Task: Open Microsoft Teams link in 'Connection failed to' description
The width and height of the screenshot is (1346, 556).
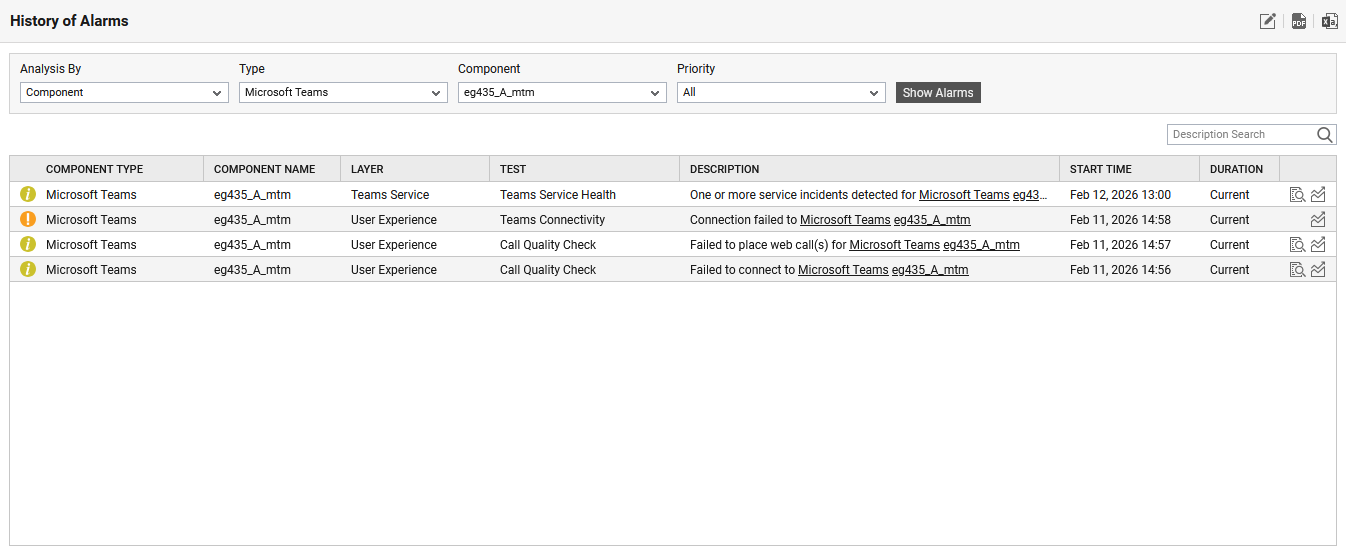Action: pos(845,220)
